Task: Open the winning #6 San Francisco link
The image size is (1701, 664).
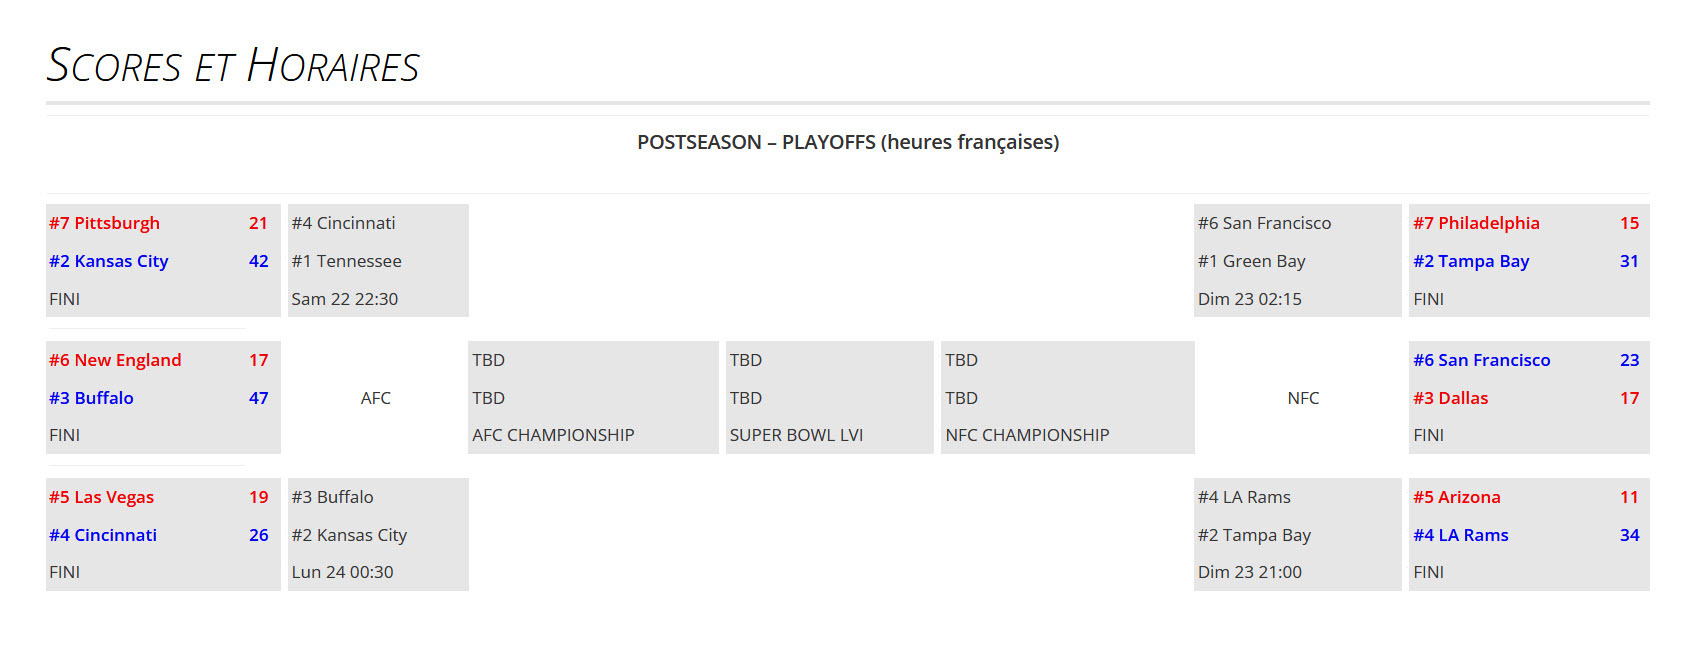Action: 1481,360
